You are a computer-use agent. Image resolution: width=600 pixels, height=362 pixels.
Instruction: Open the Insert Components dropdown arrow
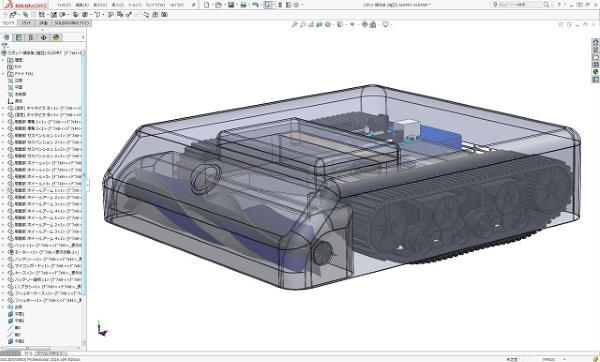pyautogui.click(x=18, y=15)
